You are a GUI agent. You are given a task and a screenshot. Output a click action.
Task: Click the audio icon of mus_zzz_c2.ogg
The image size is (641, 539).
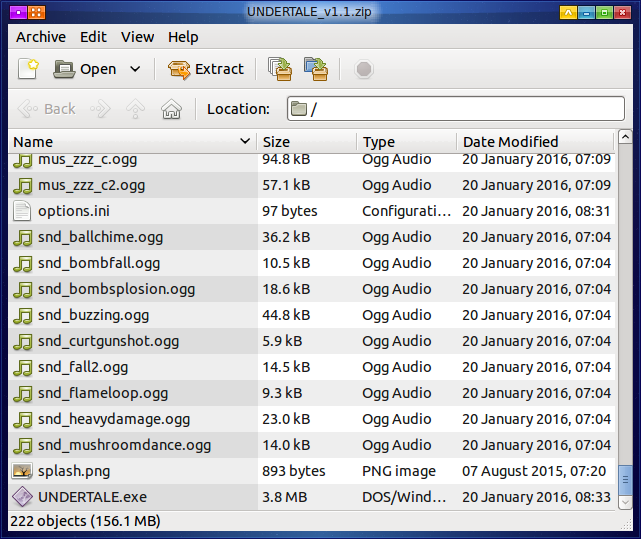click(22, 185)
